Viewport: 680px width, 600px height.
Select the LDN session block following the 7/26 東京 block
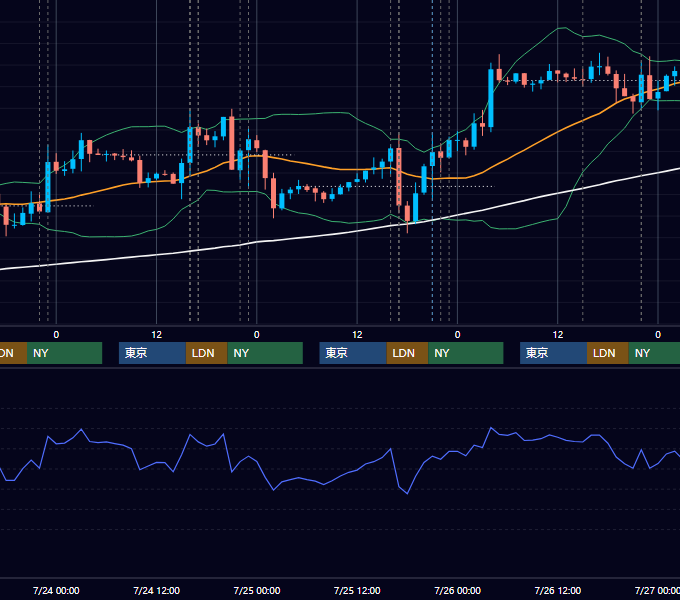pos(608,353)
